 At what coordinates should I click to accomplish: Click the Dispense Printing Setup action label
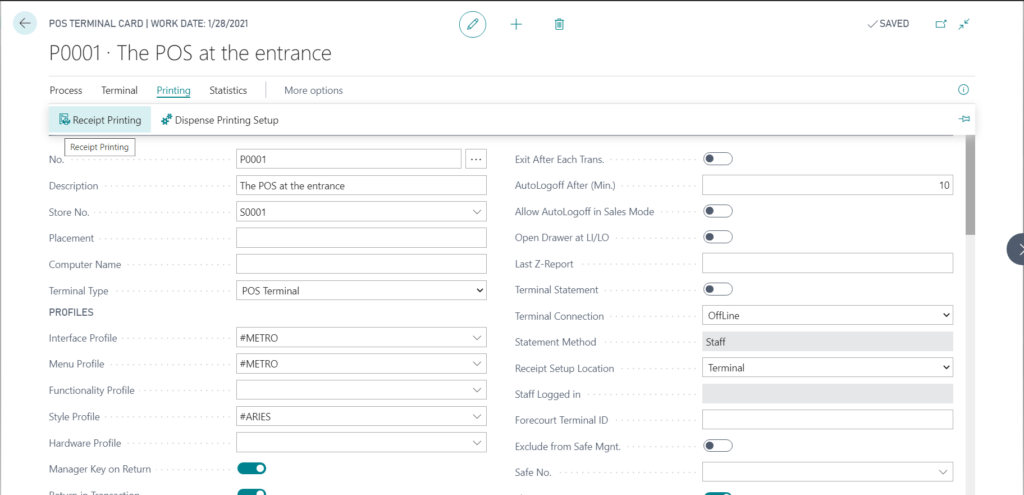pos(227,120)
